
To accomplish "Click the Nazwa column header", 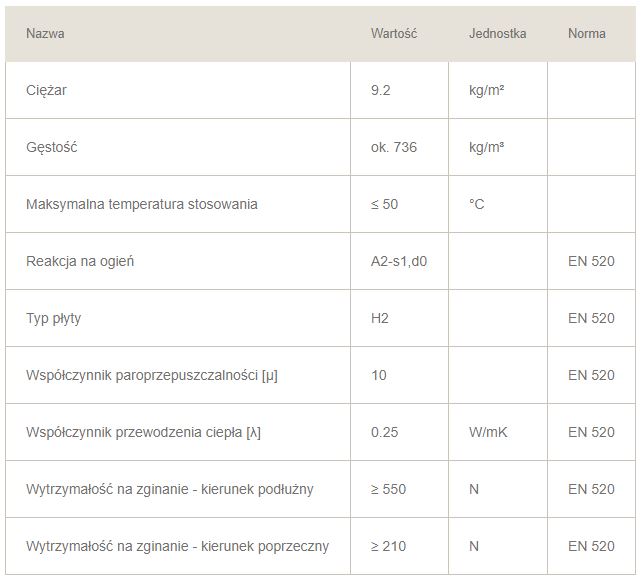I will click(x=45, y=34).
